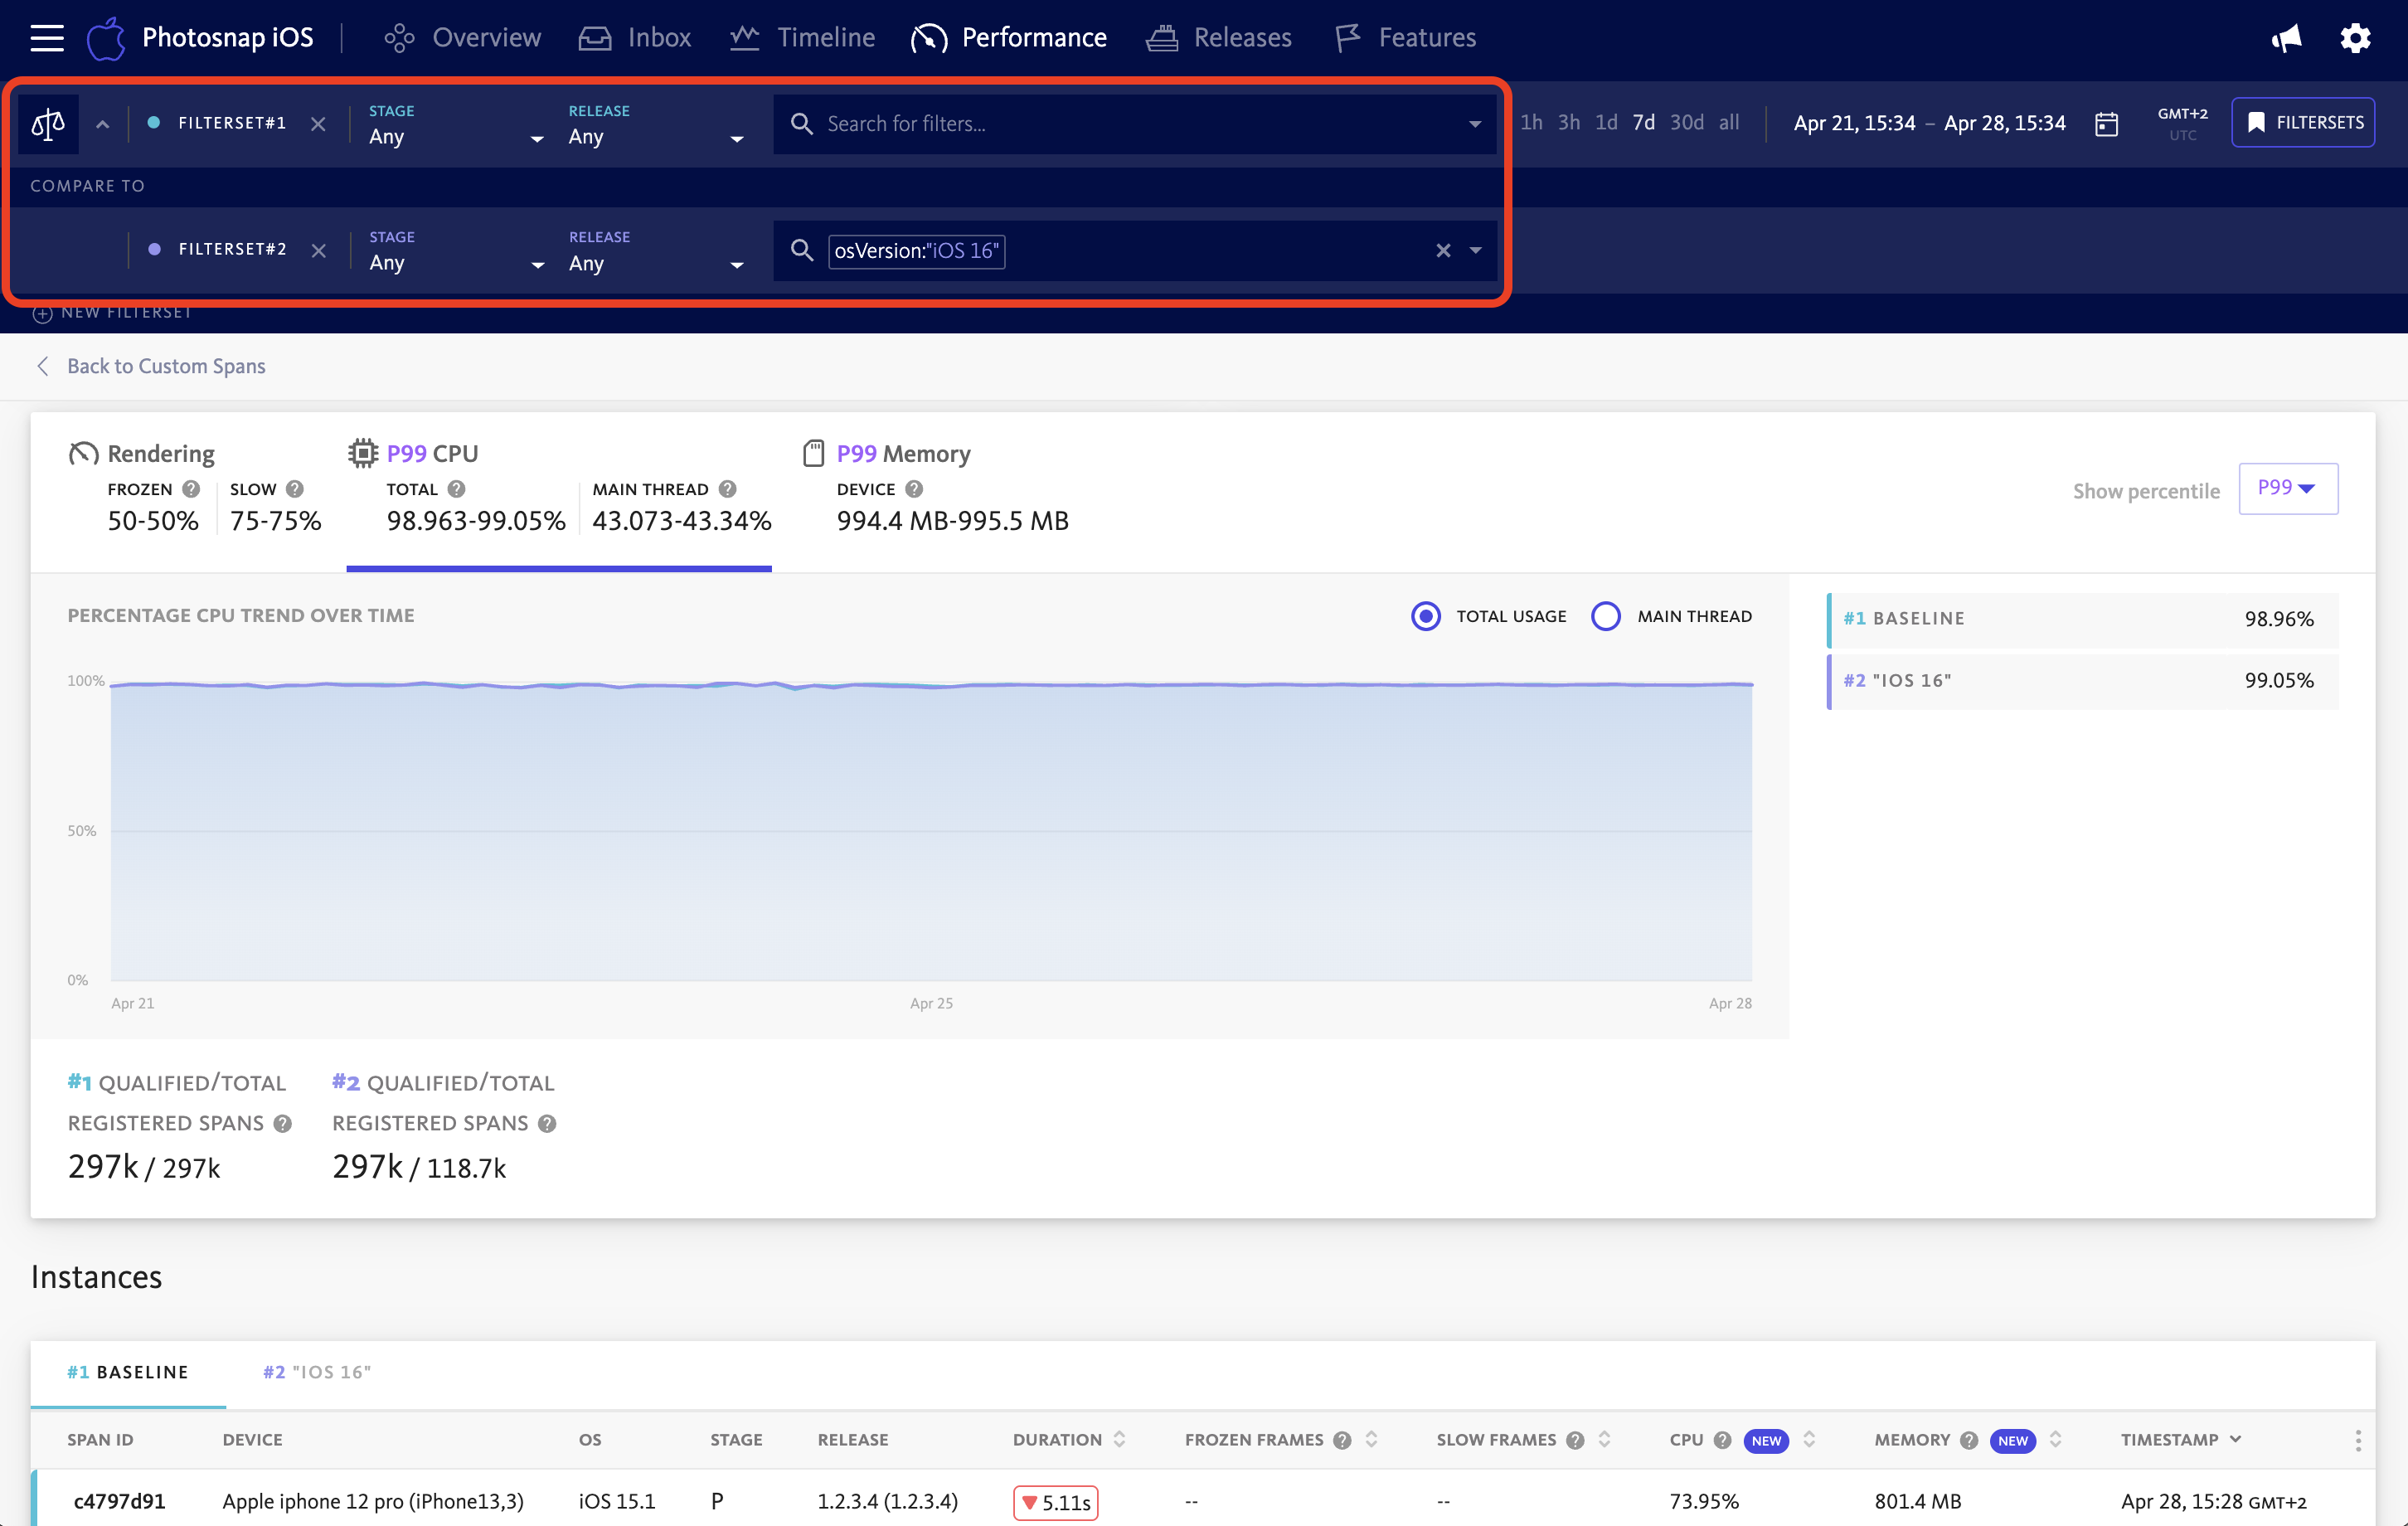Click the CPU TOTAL help icon
Screen dimensions: 2408x1526
pyautogui.click(x=456, y=489)
